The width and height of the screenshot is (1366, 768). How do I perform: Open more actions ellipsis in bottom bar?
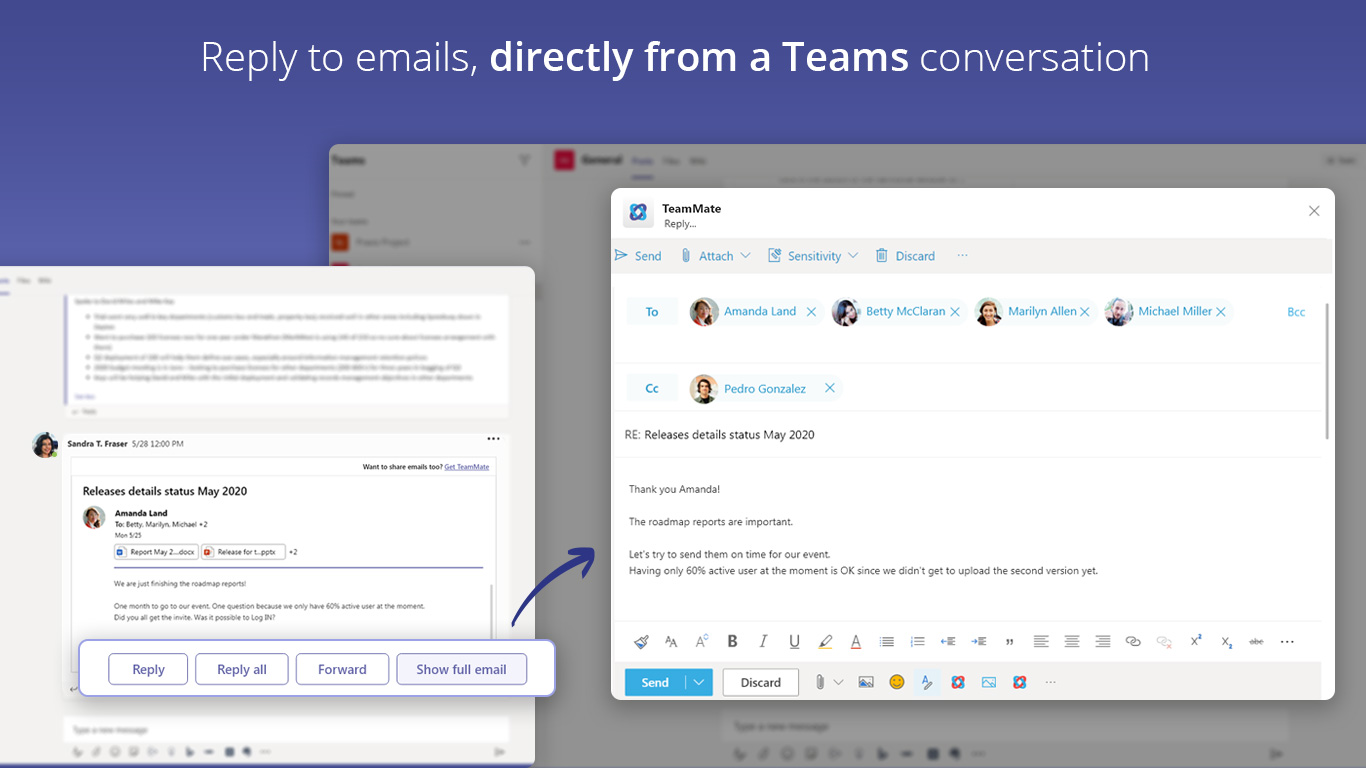tap(1050, 682)
